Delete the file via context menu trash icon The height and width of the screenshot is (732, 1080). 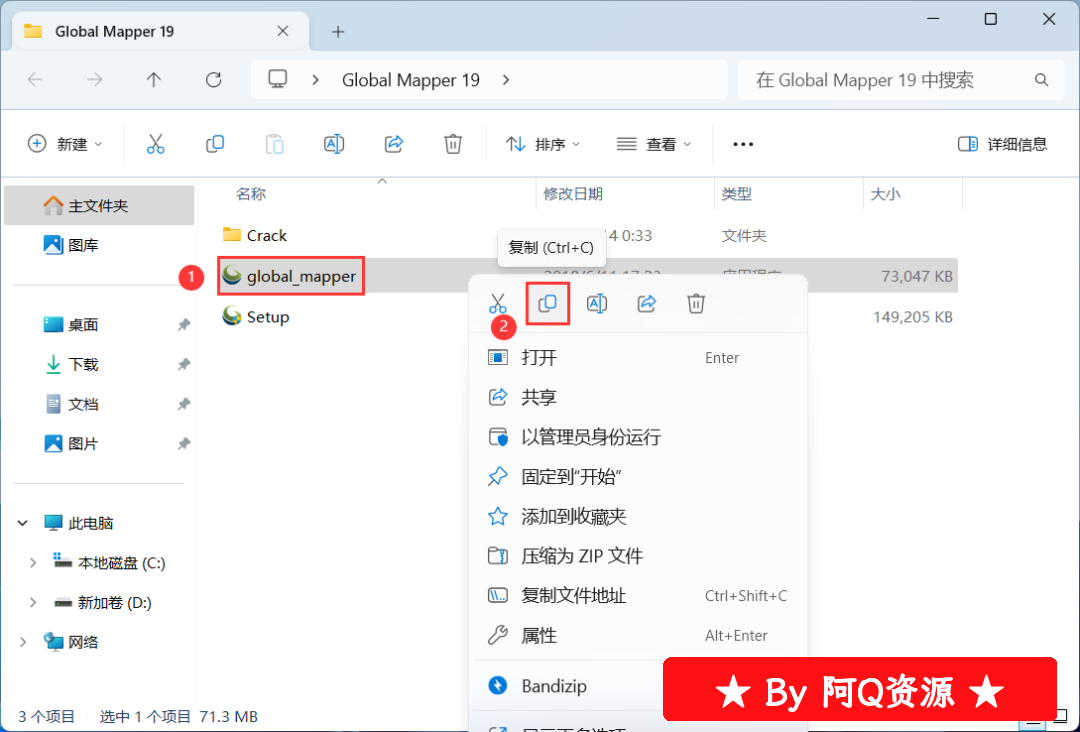[696, 303]
